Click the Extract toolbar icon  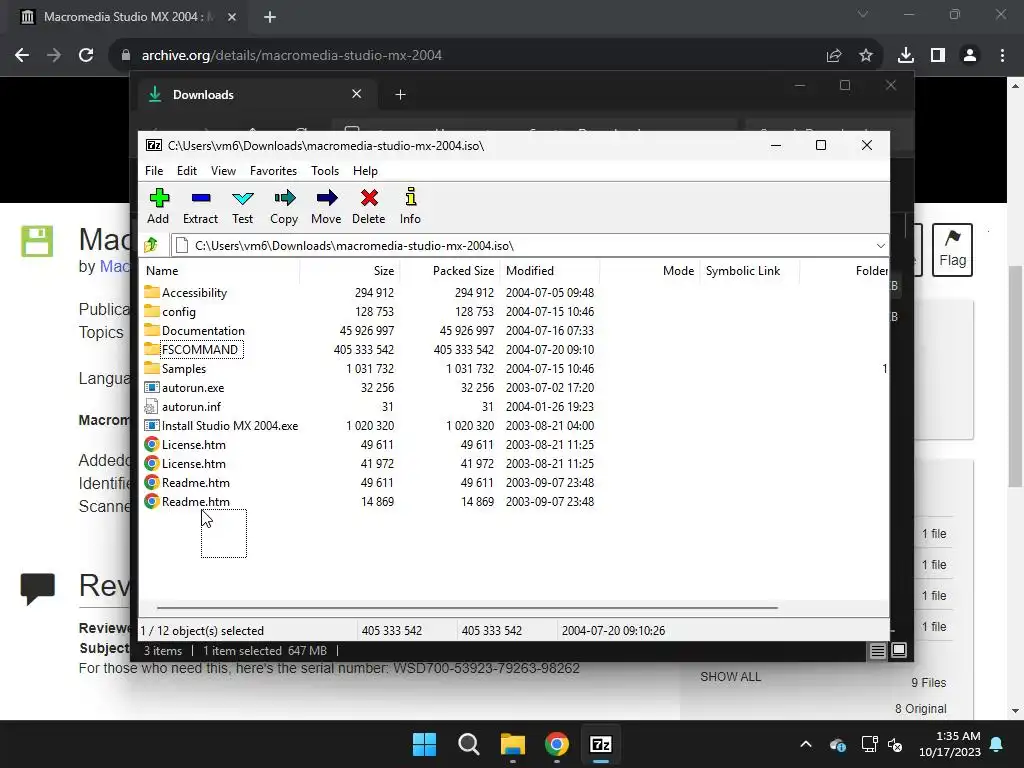(x=200, y=198)
